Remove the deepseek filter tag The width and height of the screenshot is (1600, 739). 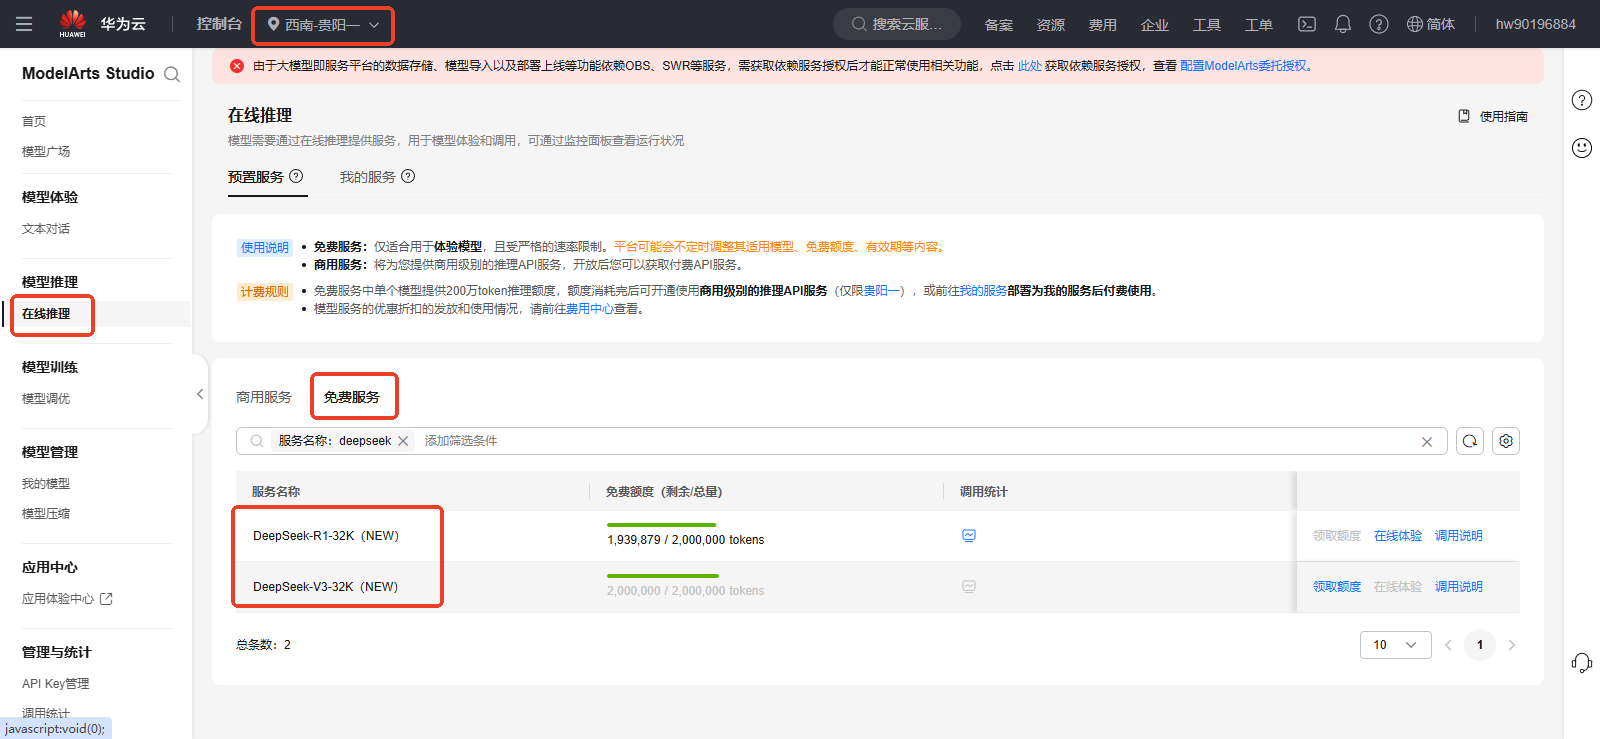(403, 441)
